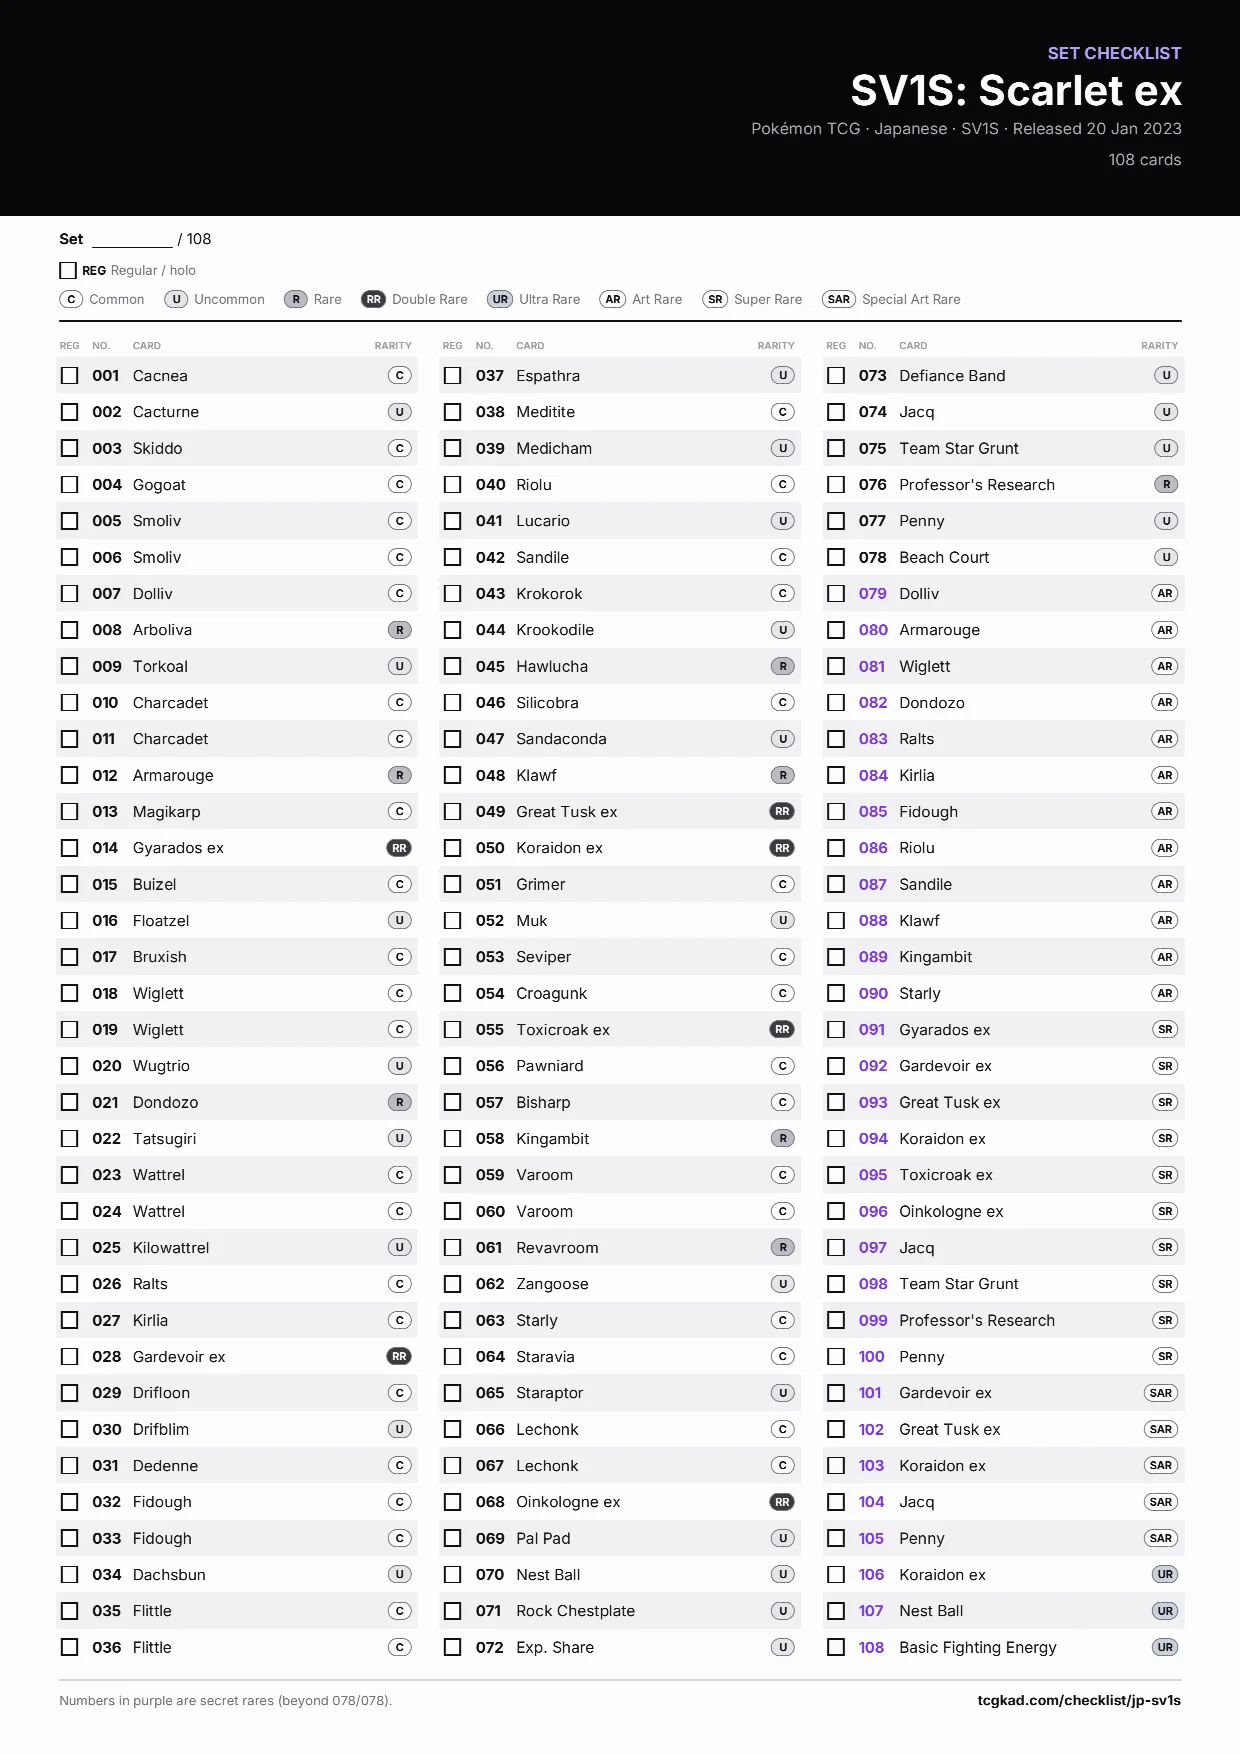Image resolution: width=1240 pixels, height=1754 pixels.
Task: Click the Set count blank field
Action: (x=132, y=240)
